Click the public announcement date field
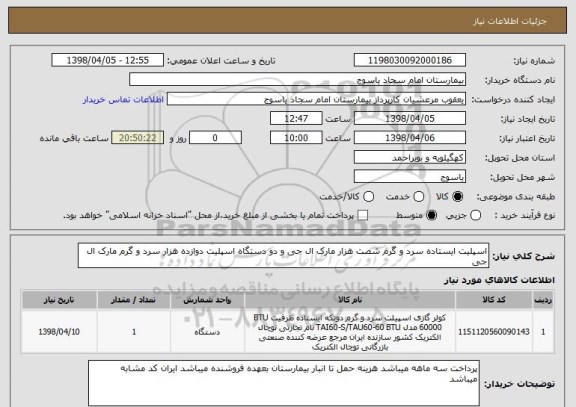This screenshot has width=576, height=407. coord(108,60)
